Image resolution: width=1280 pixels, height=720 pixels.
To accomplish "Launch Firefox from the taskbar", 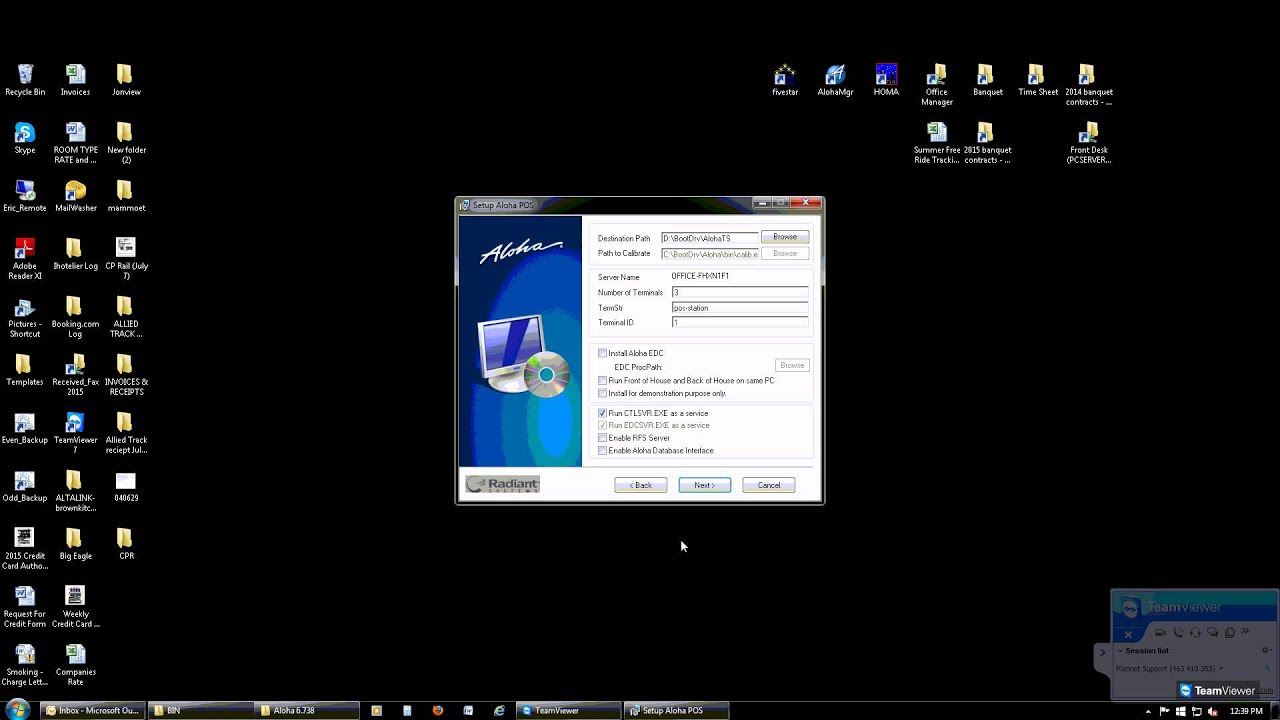I will pos(438,710).
